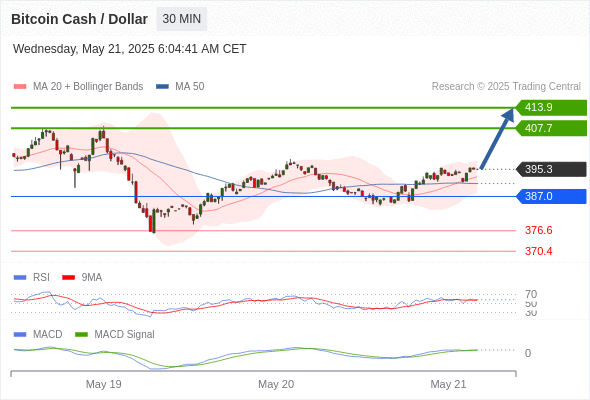This screenshot has height=400, width=590.
Task: Select the 407.7 green resistance price tag
Action: 551,128
